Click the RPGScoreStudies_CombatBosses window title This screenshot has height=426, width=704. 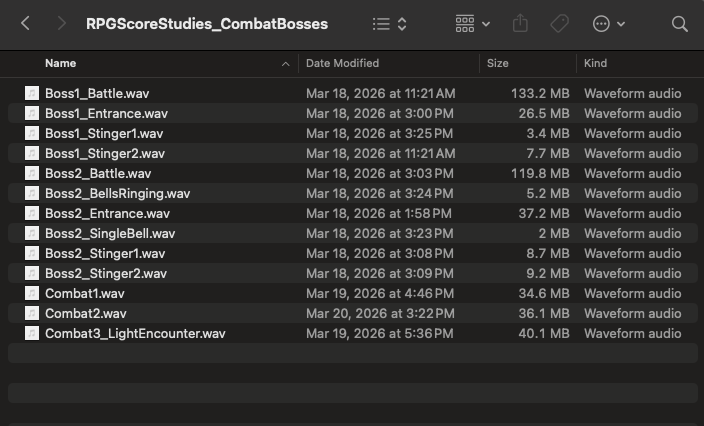tap(206, 23)
